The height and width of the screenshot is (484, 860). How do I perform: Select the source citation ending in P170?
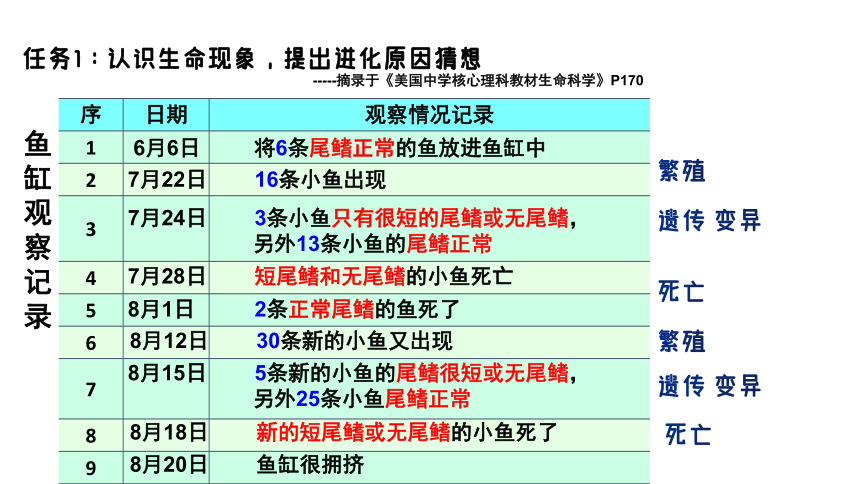click(478, 81)
